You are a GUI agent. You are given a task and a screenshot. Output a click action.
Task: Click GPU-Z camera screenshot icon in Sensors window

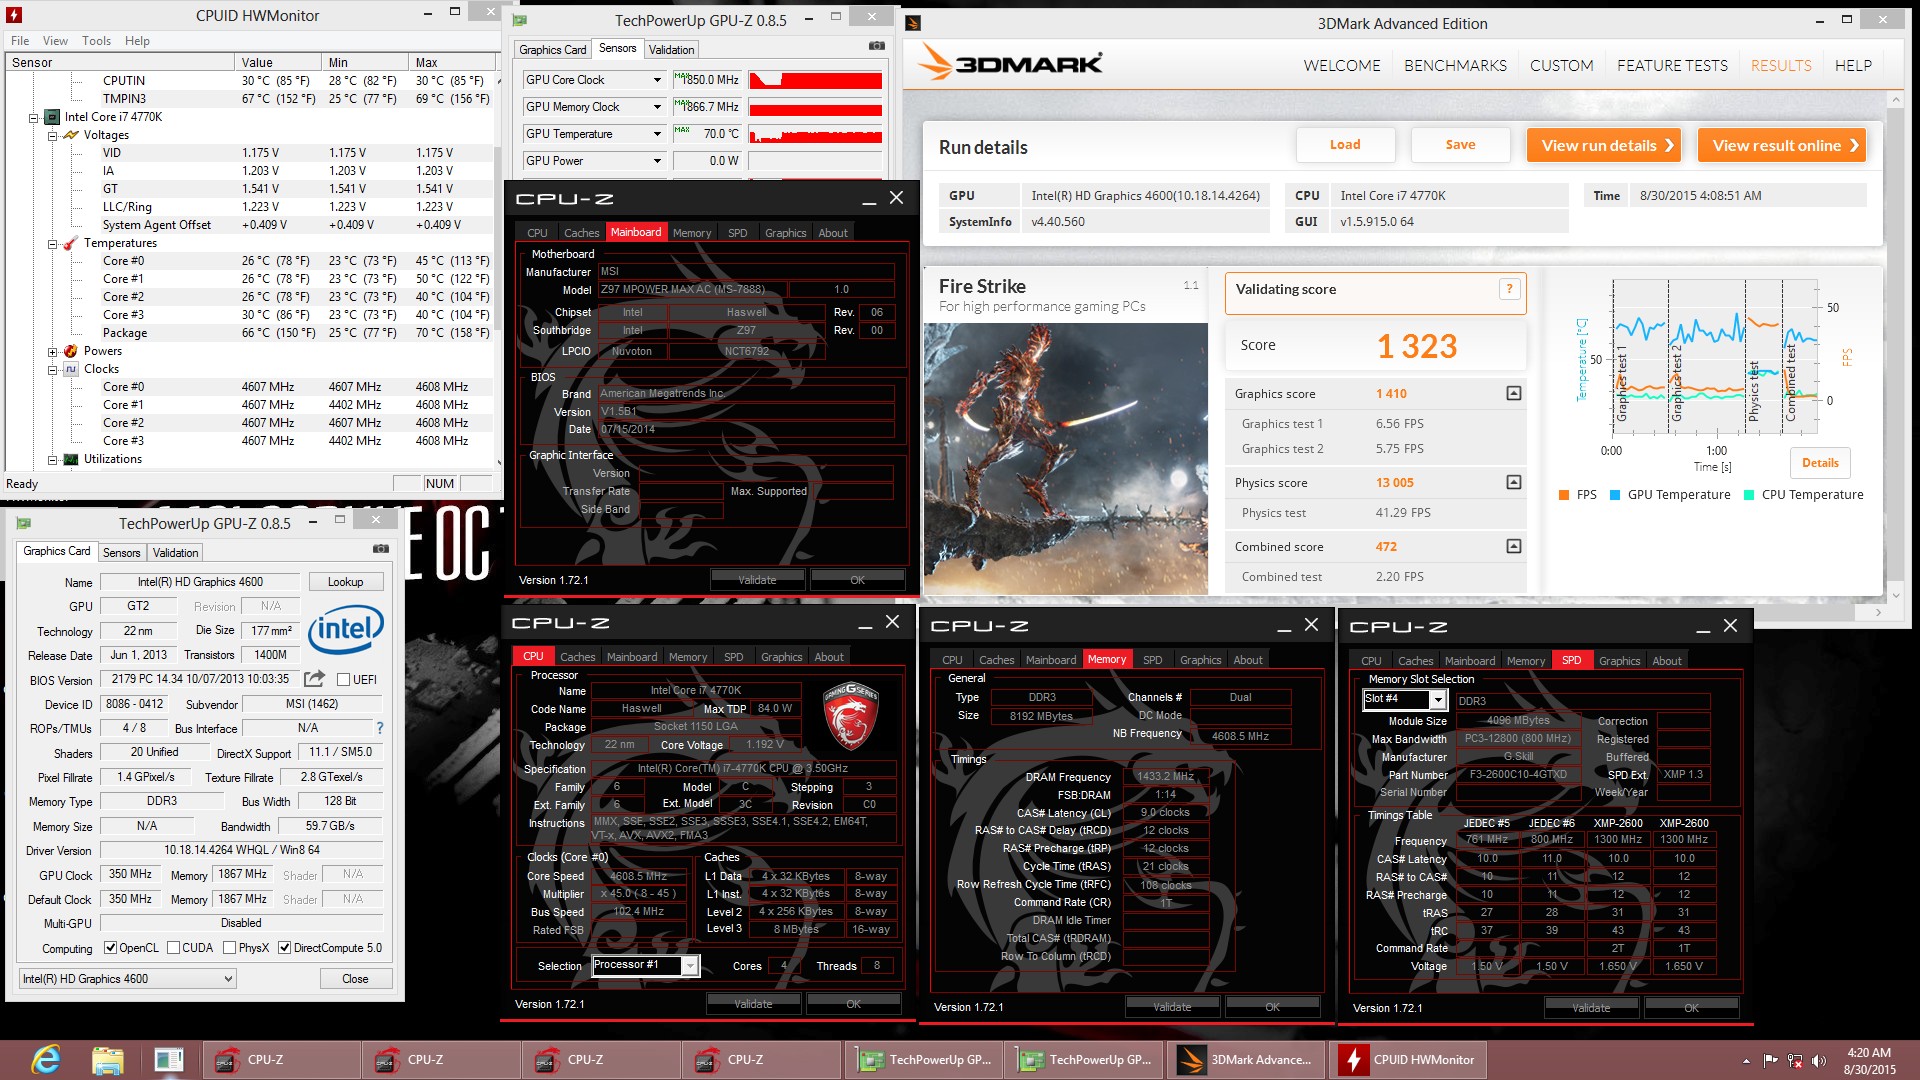point(877,46)
